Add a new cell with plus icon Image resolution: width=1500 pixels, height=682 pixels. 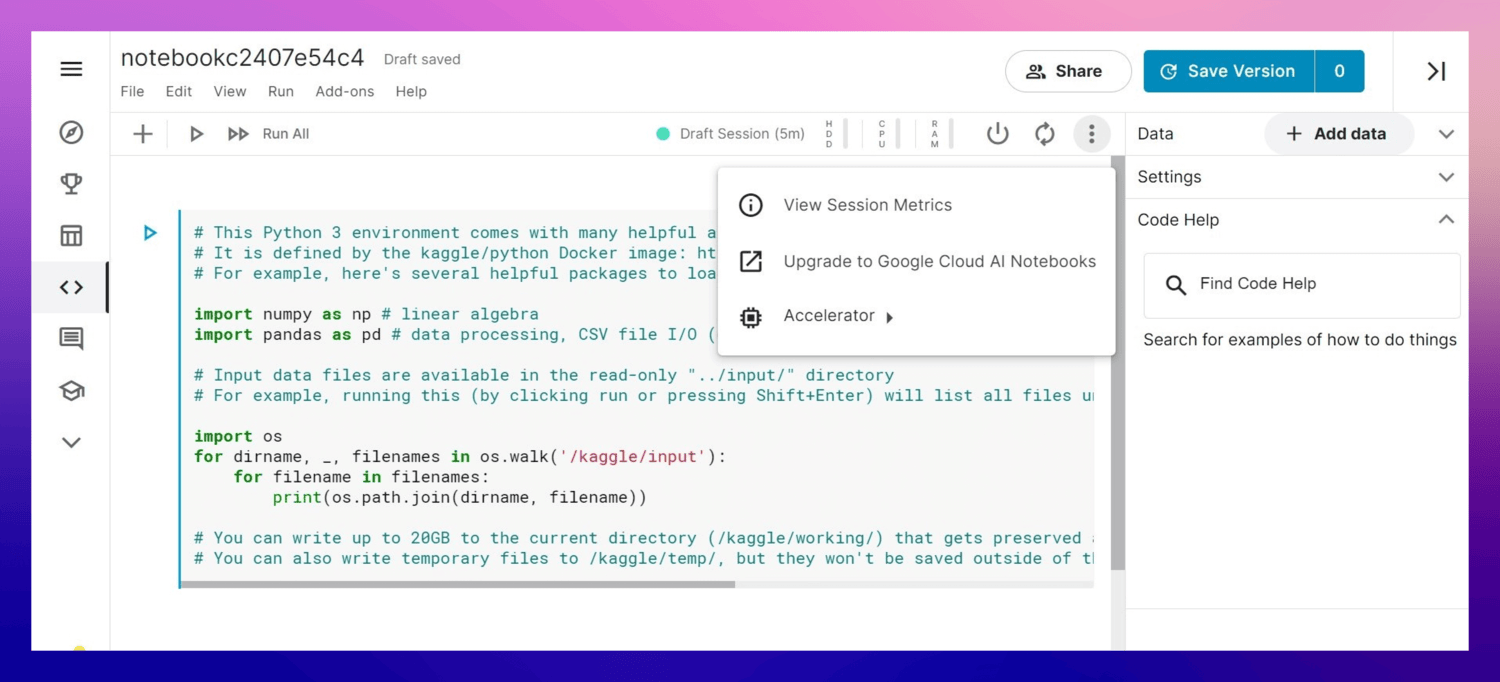[143, 133]
